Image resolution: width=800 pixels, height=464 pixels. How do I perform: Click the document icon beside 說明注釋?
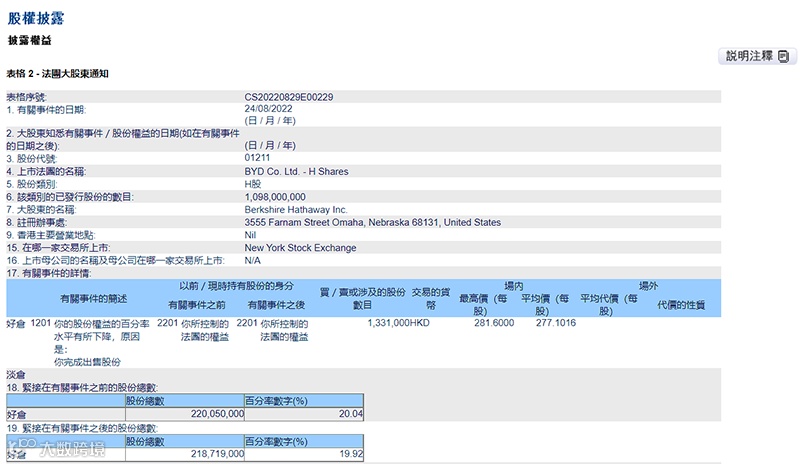pos(784,57)
